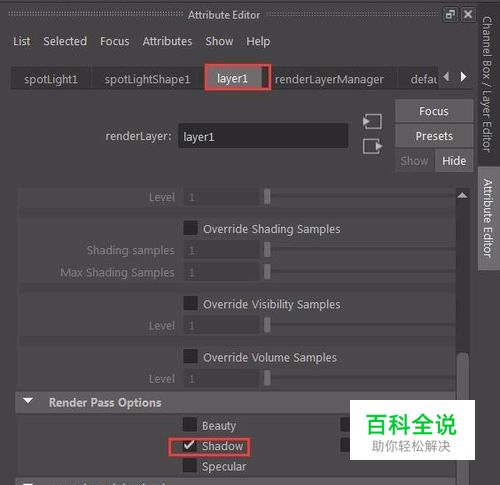Check the Beauty render pass

(x=190, y=425)
